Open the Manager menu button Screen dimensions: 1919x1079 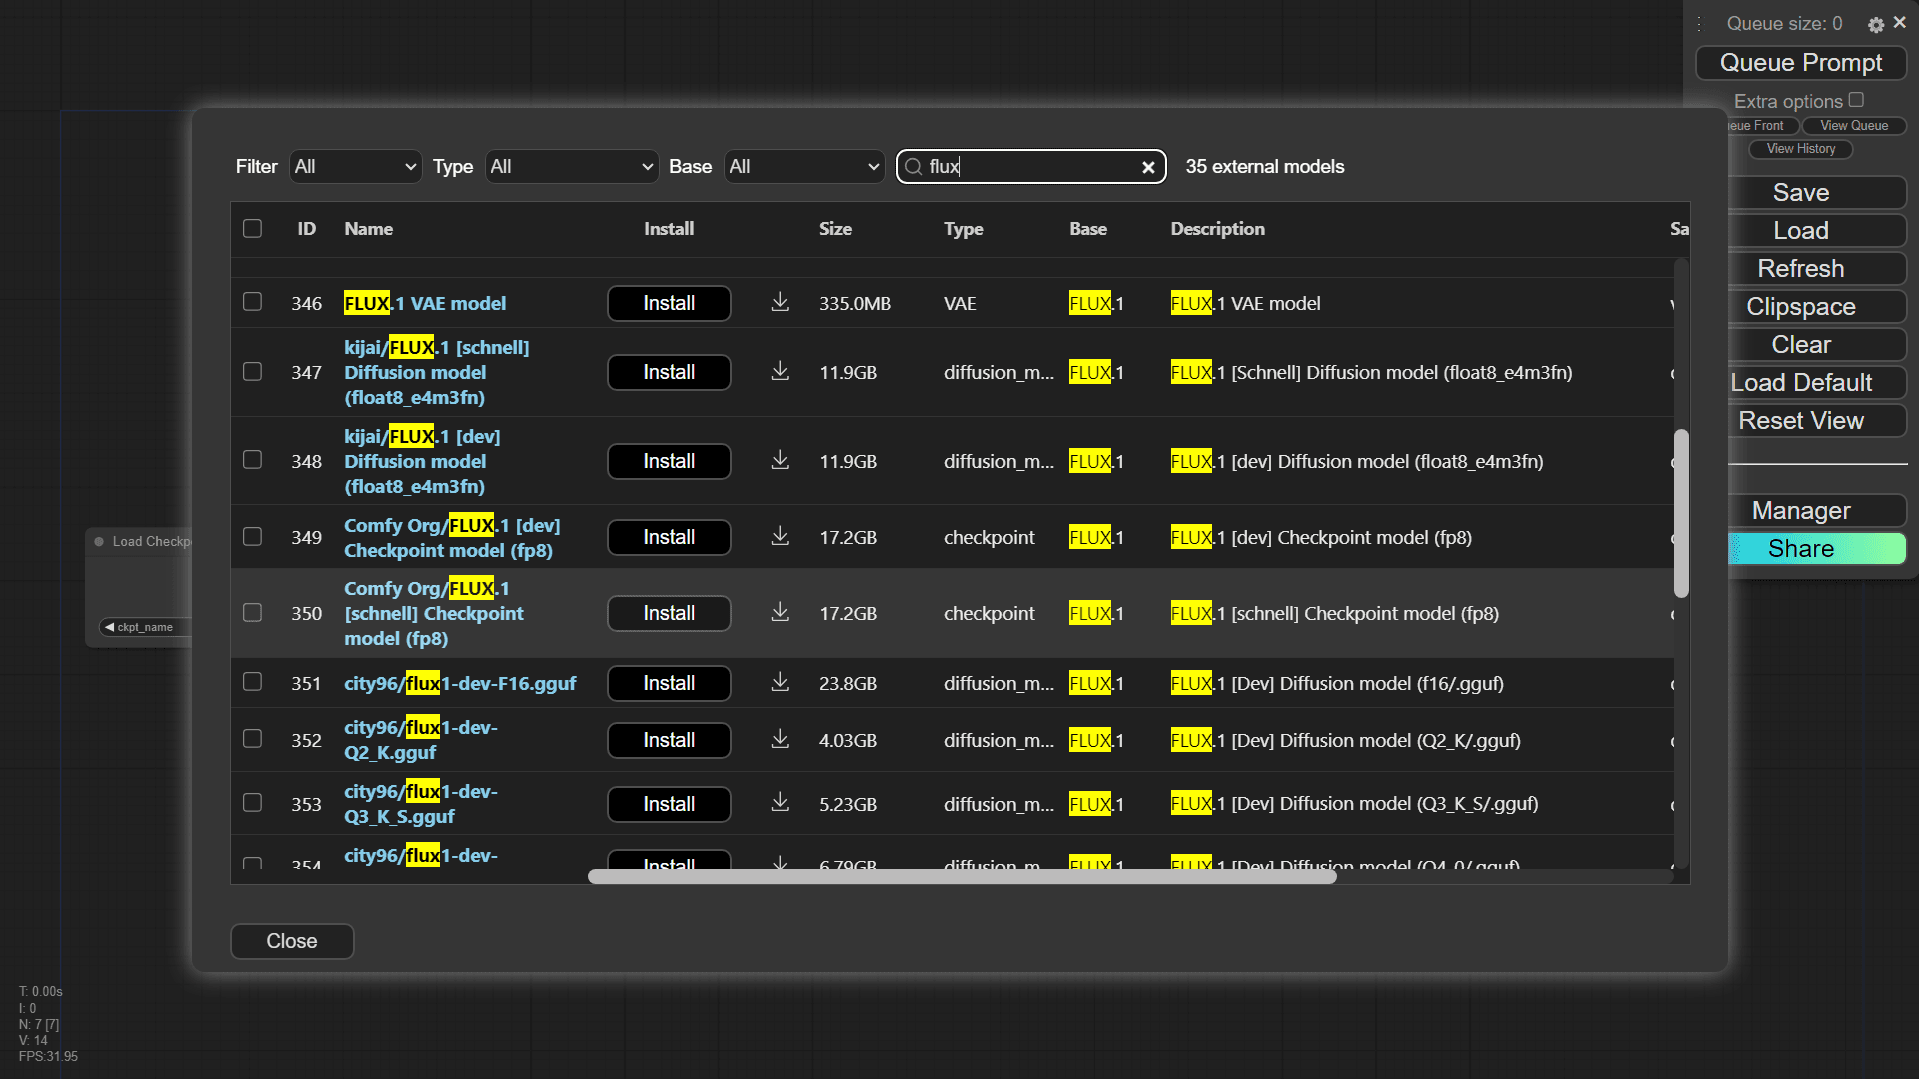1800,511
